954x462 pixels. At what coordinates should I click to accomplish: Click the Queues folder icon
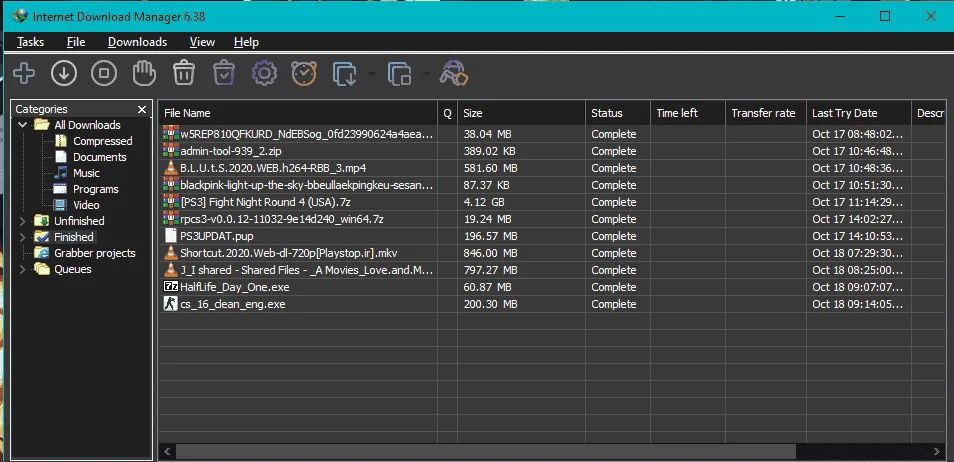[41, 269]
